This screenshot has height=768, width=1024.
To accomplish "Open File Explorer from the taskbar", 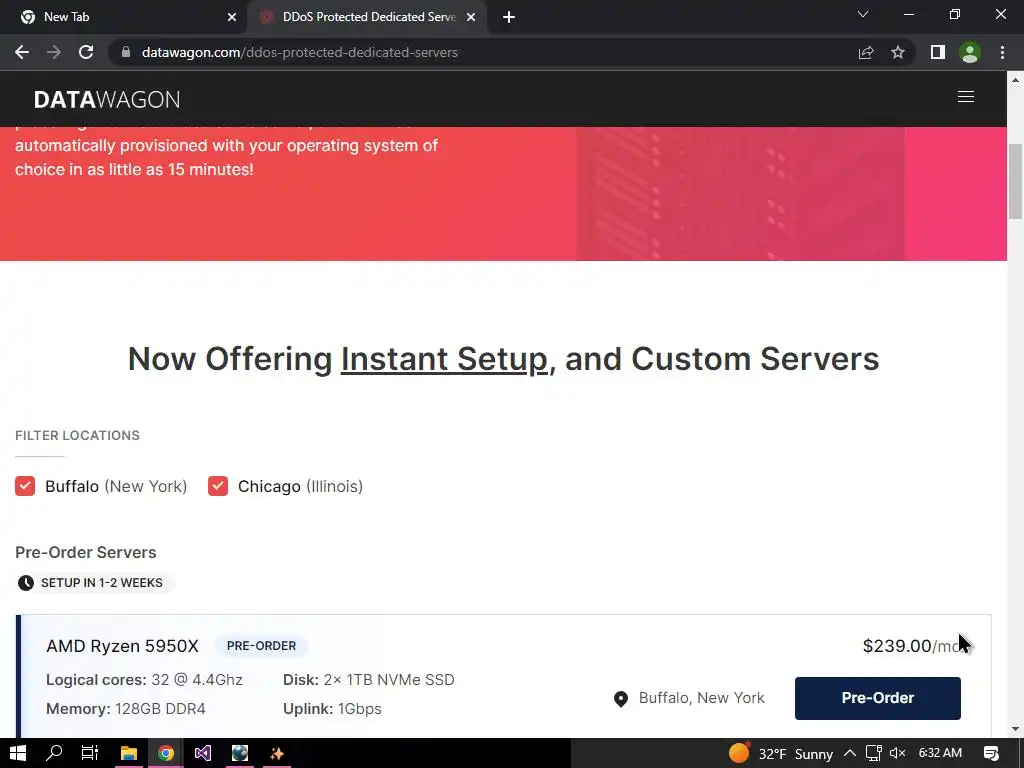I will pyautogui.click(x=128, y=754).
